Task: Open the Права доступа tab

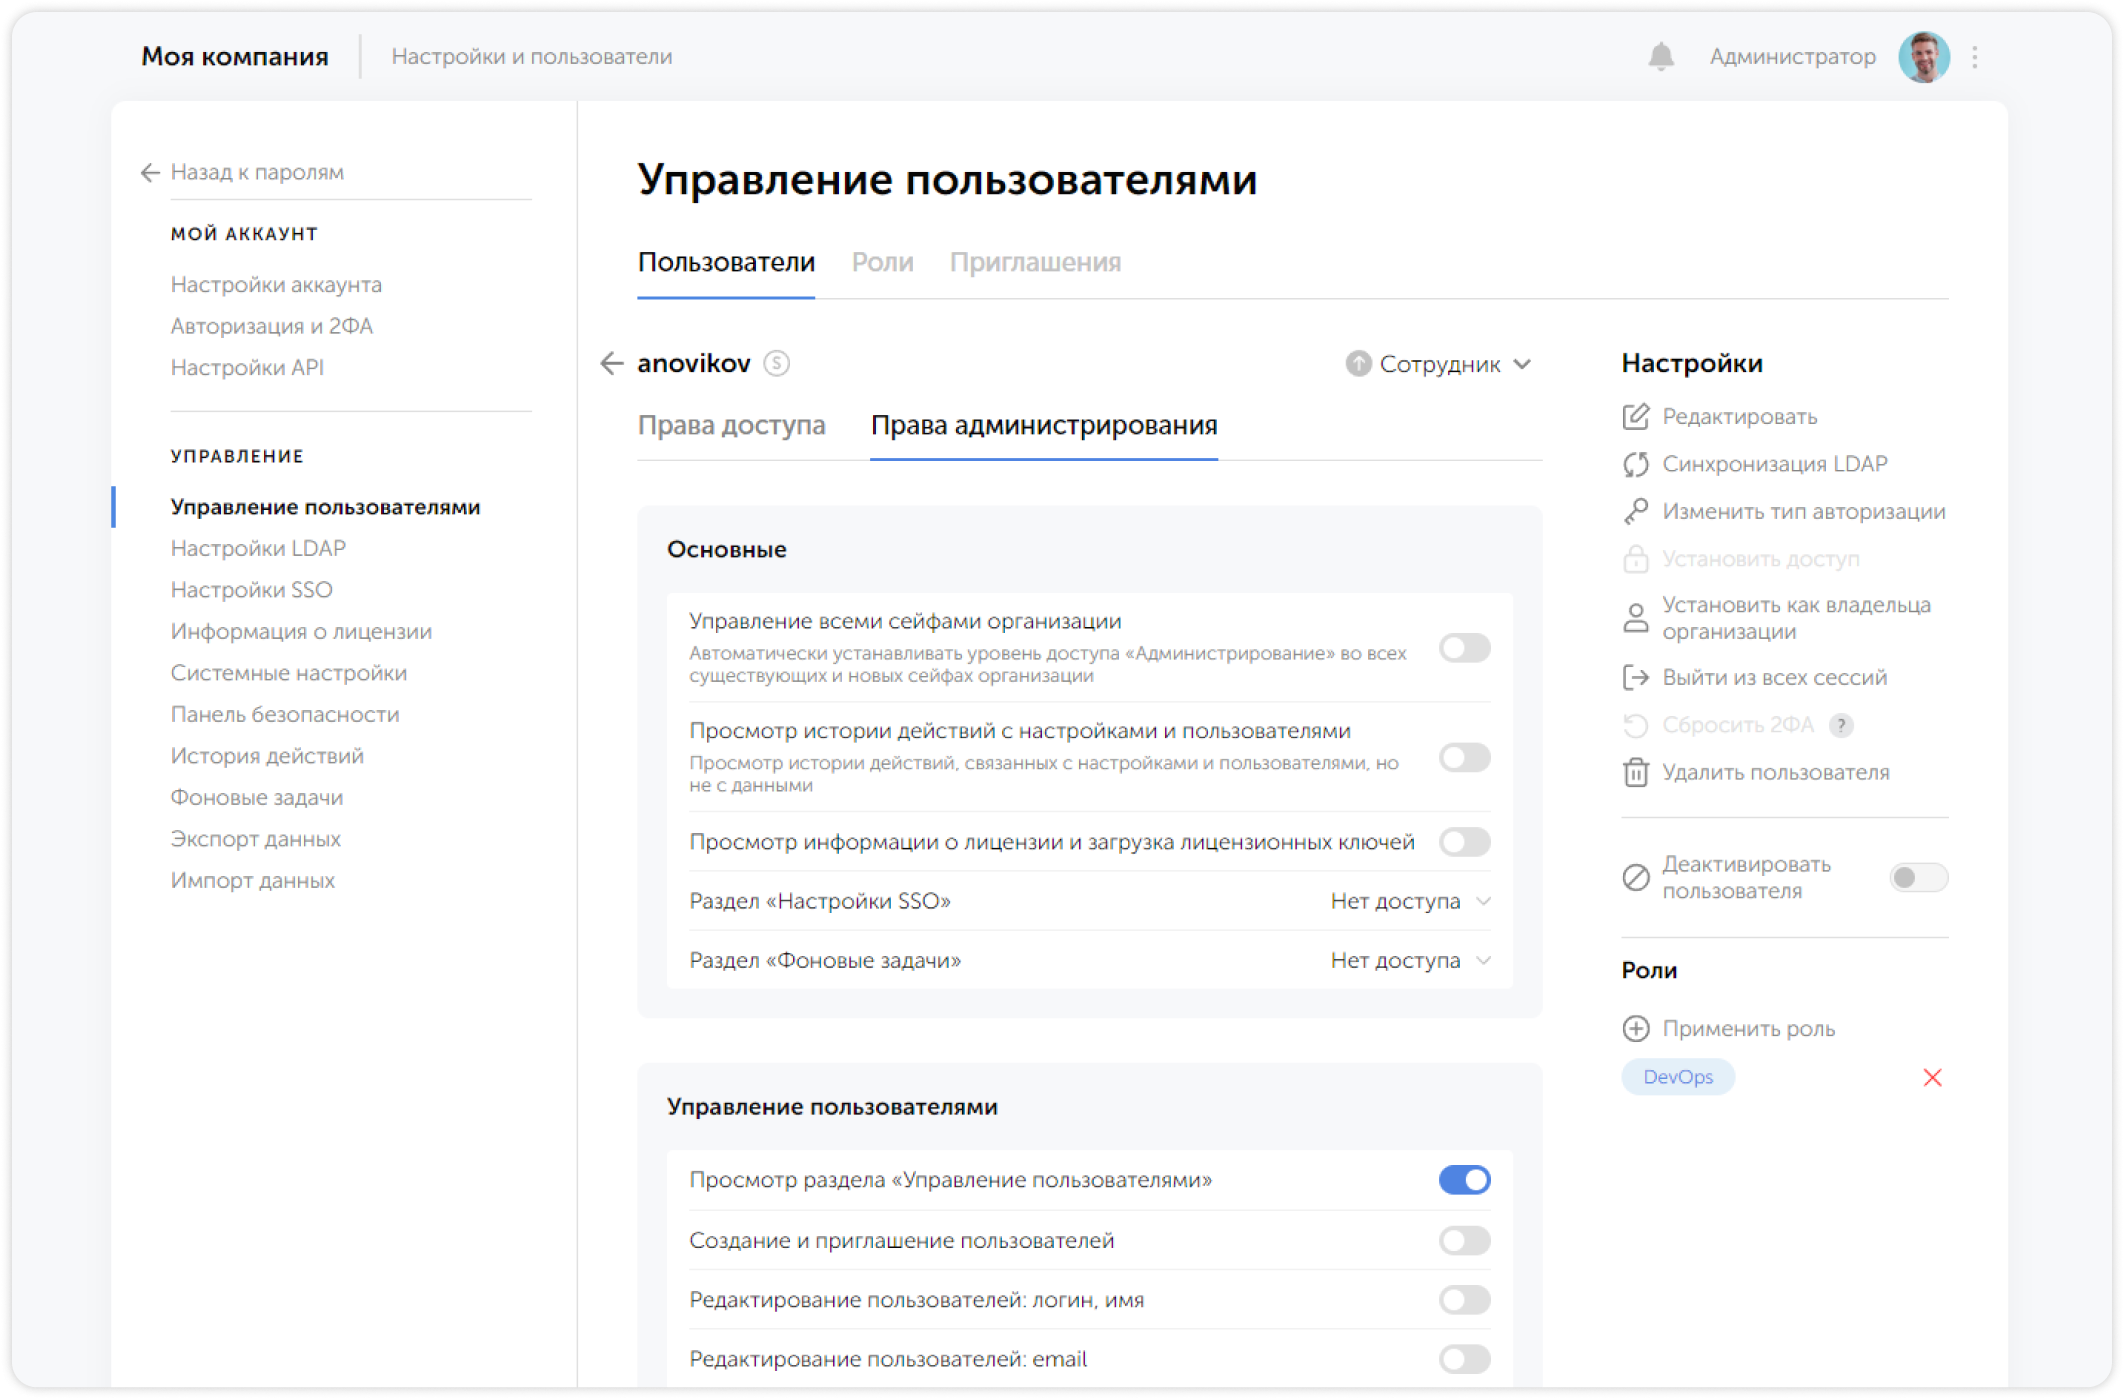Action: coord(731,425)
